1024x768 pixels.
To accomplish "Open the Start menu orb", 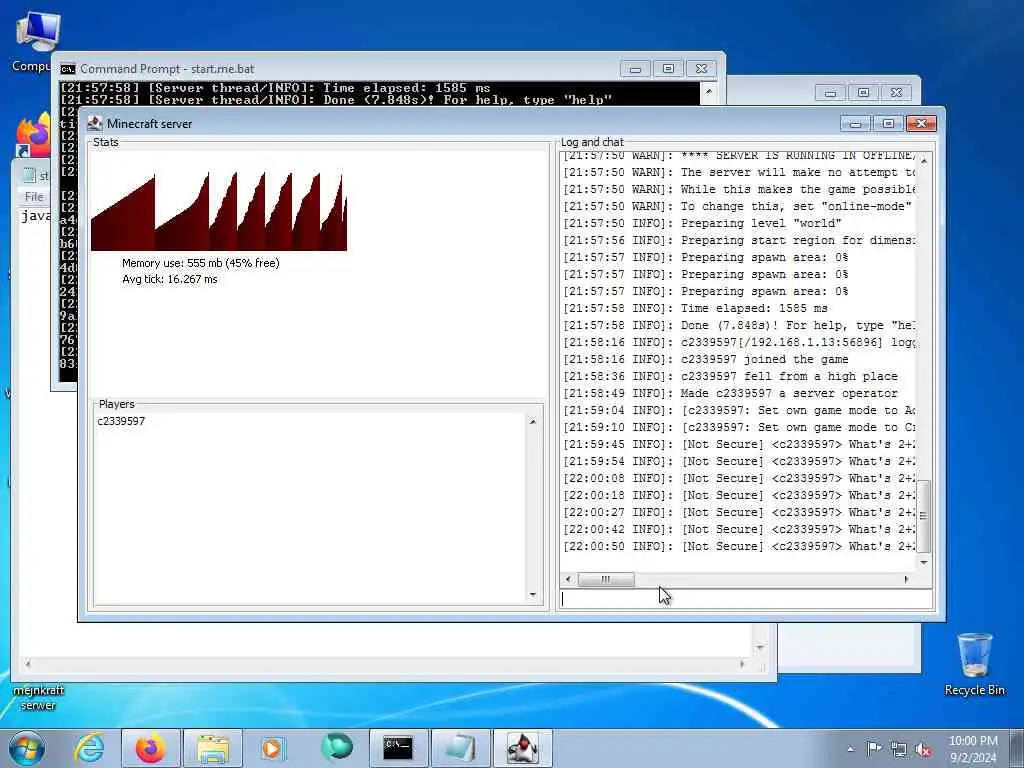I will pyautogui.click(x=27, y=748).
